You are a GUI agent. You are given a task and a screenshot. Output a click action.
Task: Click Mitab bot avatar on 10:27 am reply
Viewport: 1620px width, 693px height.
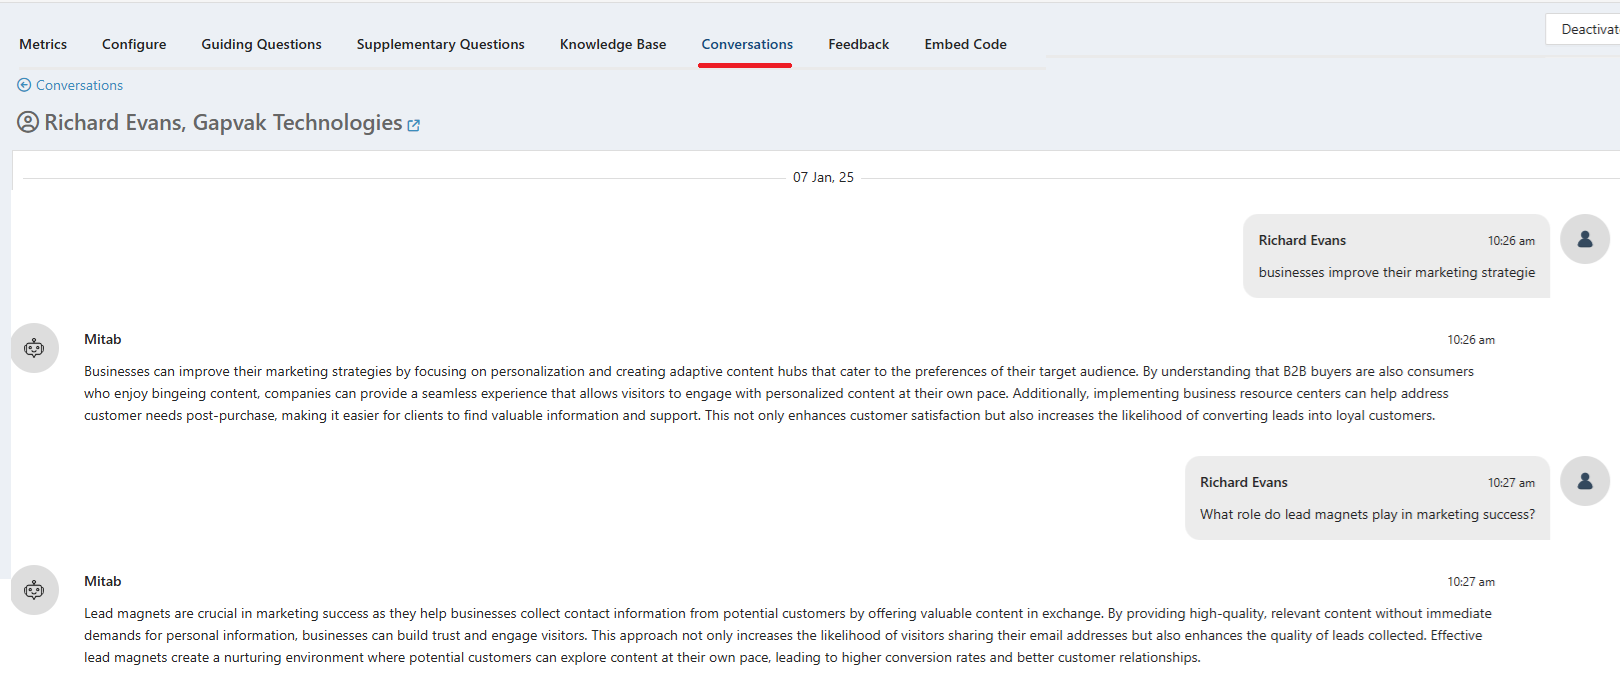tap(35, 590)
